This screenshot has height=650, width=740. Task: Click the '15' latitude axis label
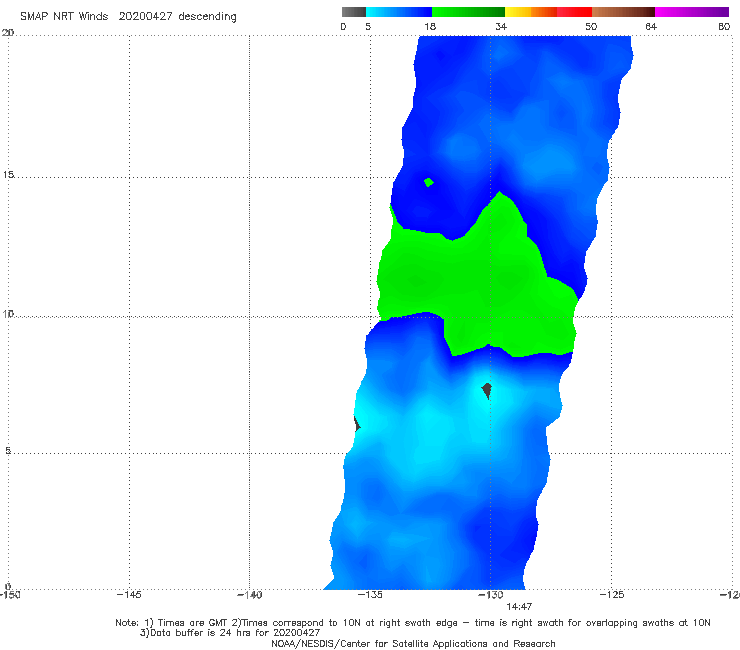point(8,175)
